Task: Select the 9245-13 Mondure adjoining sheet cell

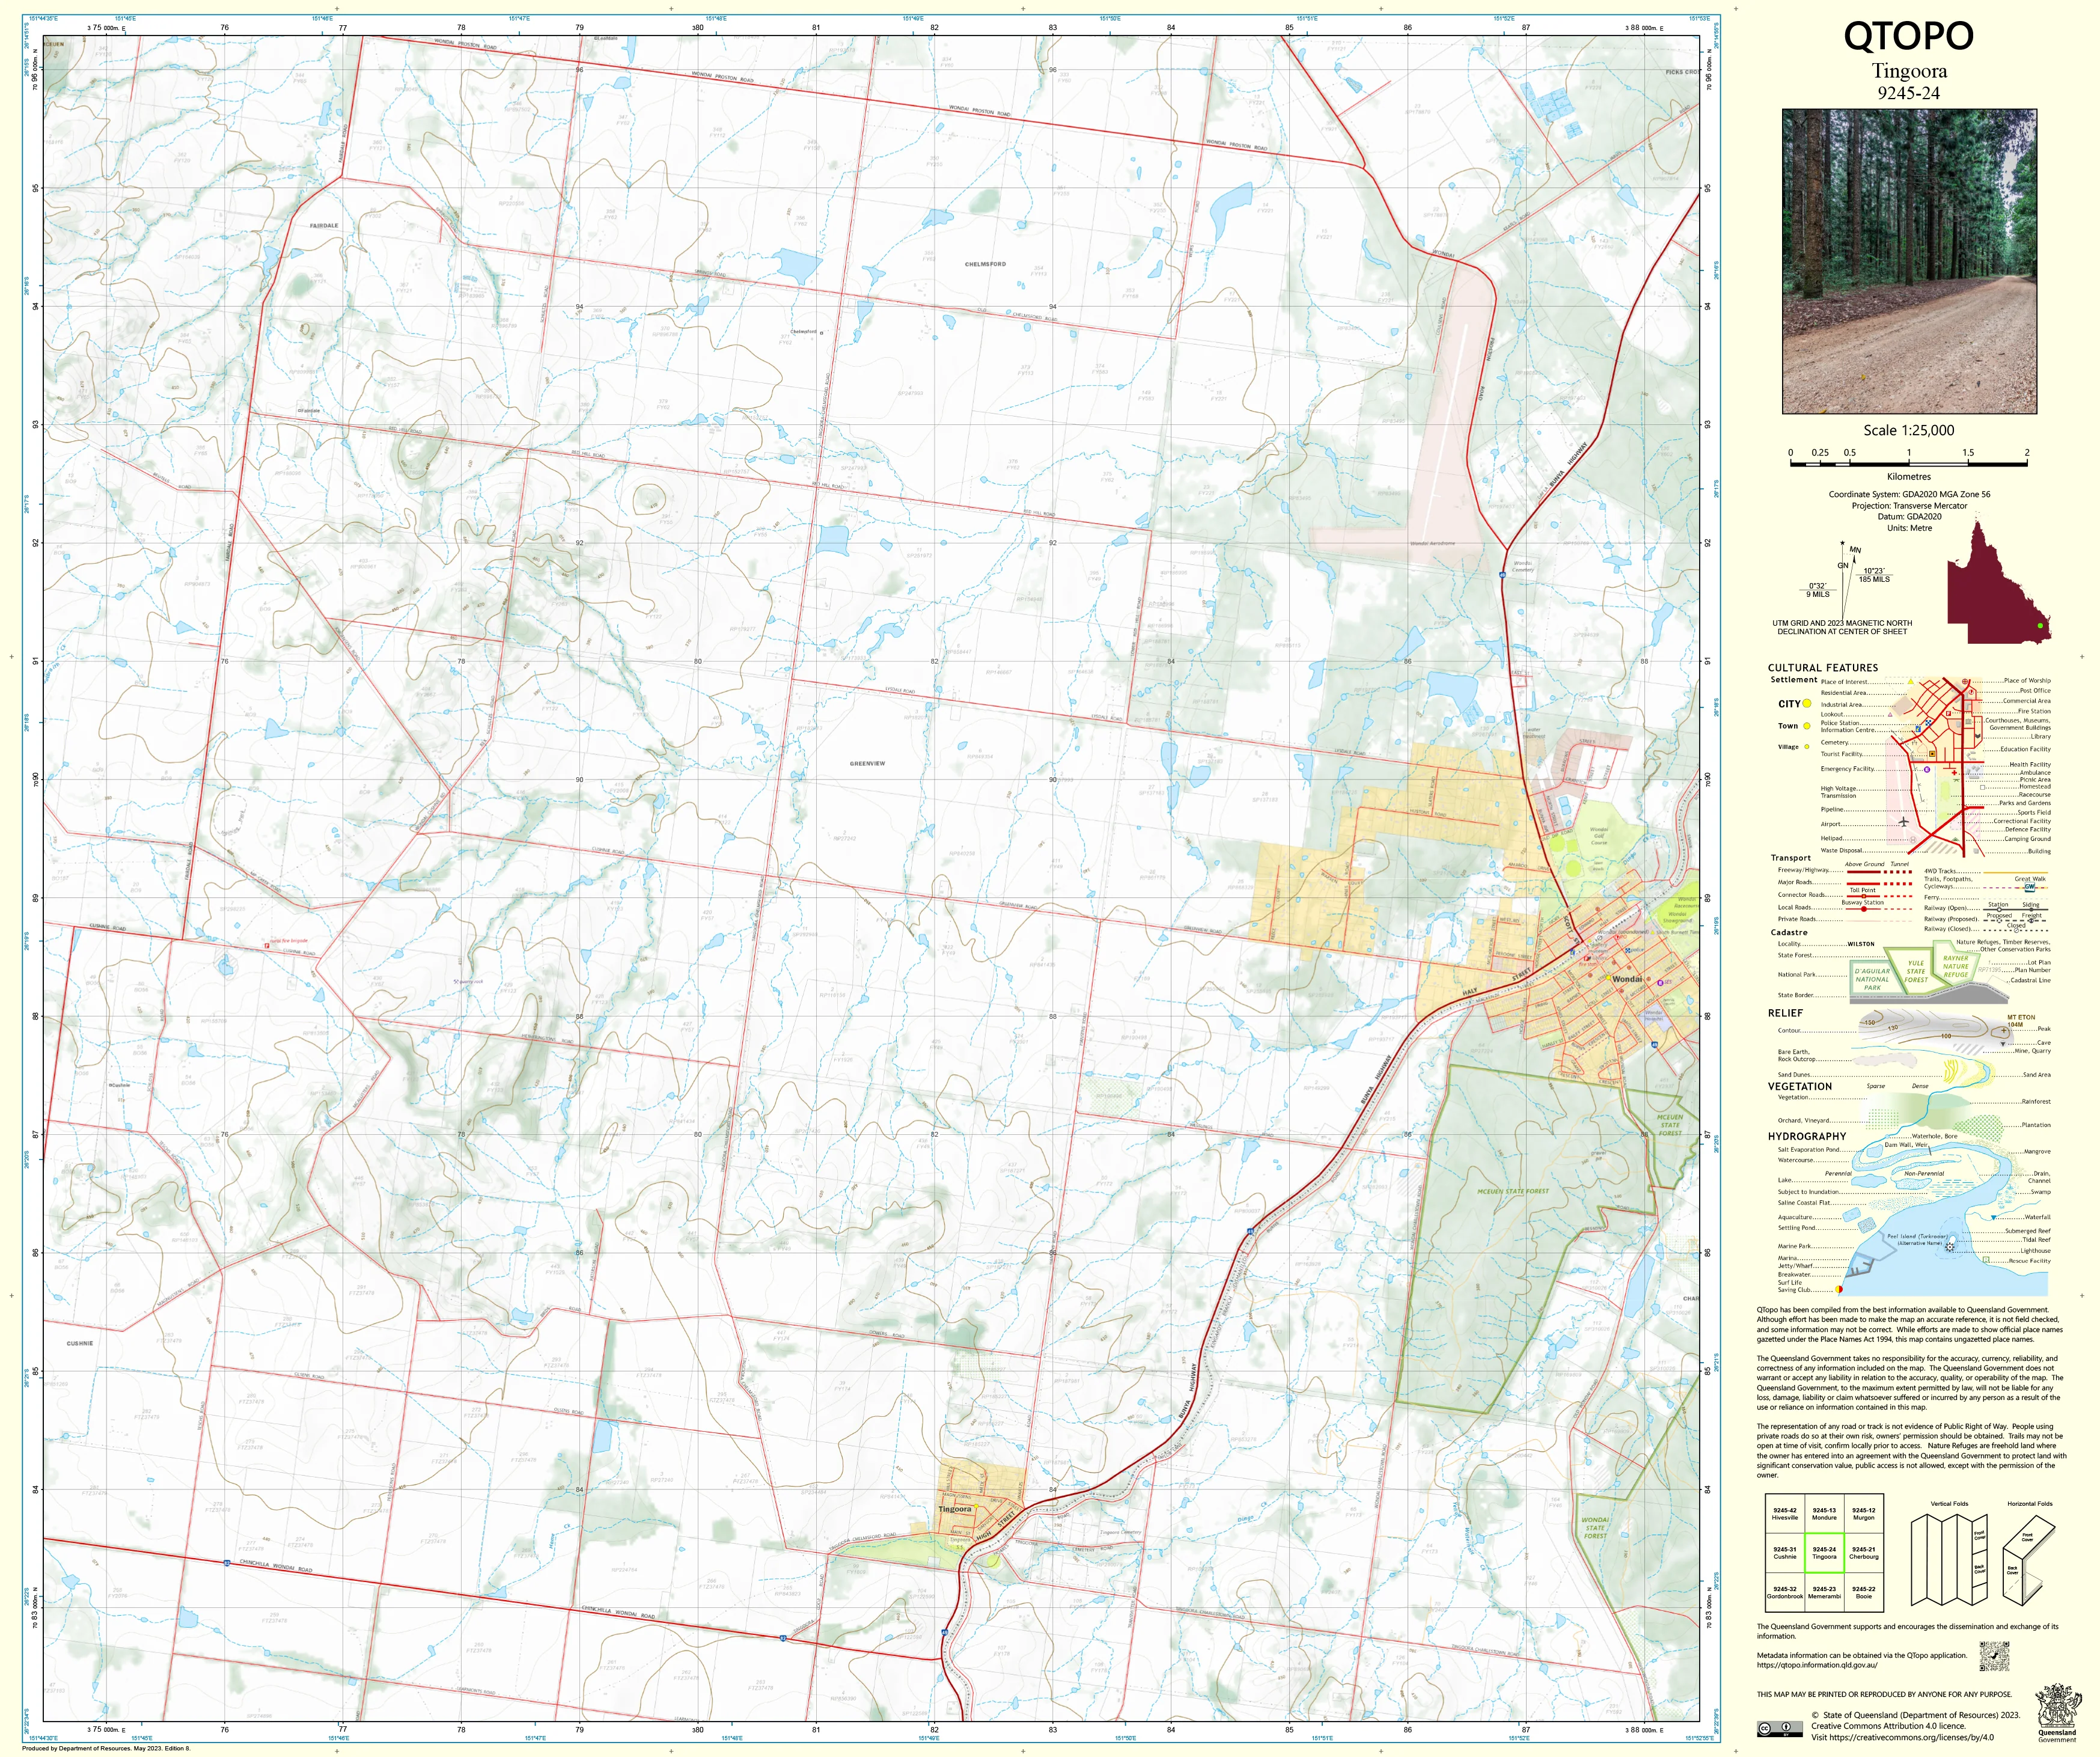Action: 1824,1514
